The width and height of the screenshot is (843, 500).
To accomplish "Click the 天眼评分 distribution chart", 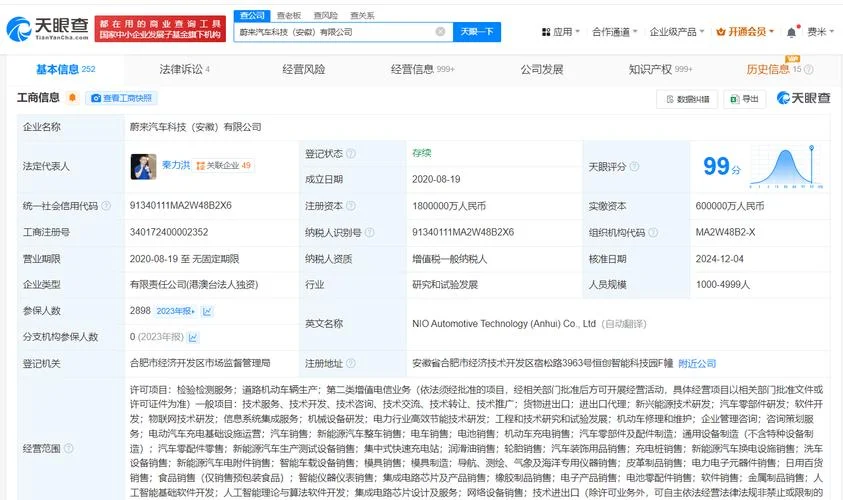I will (786, 167).
